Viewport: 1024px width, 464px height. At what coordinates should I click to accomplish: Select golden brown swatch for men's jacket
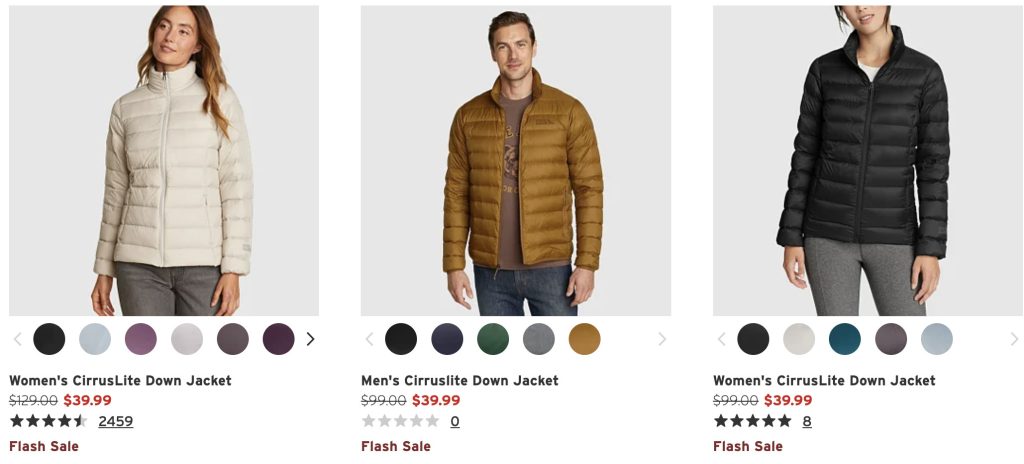pyautogui.click(x=584, y=339)
